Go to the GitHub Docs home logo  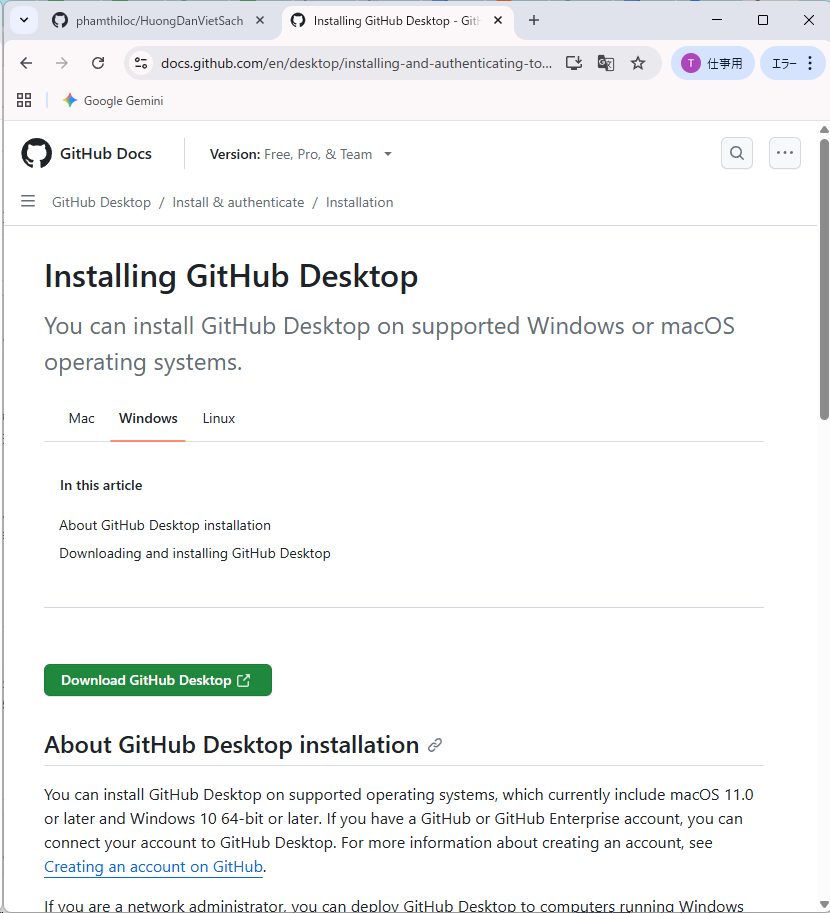click(x=36, y=153)
